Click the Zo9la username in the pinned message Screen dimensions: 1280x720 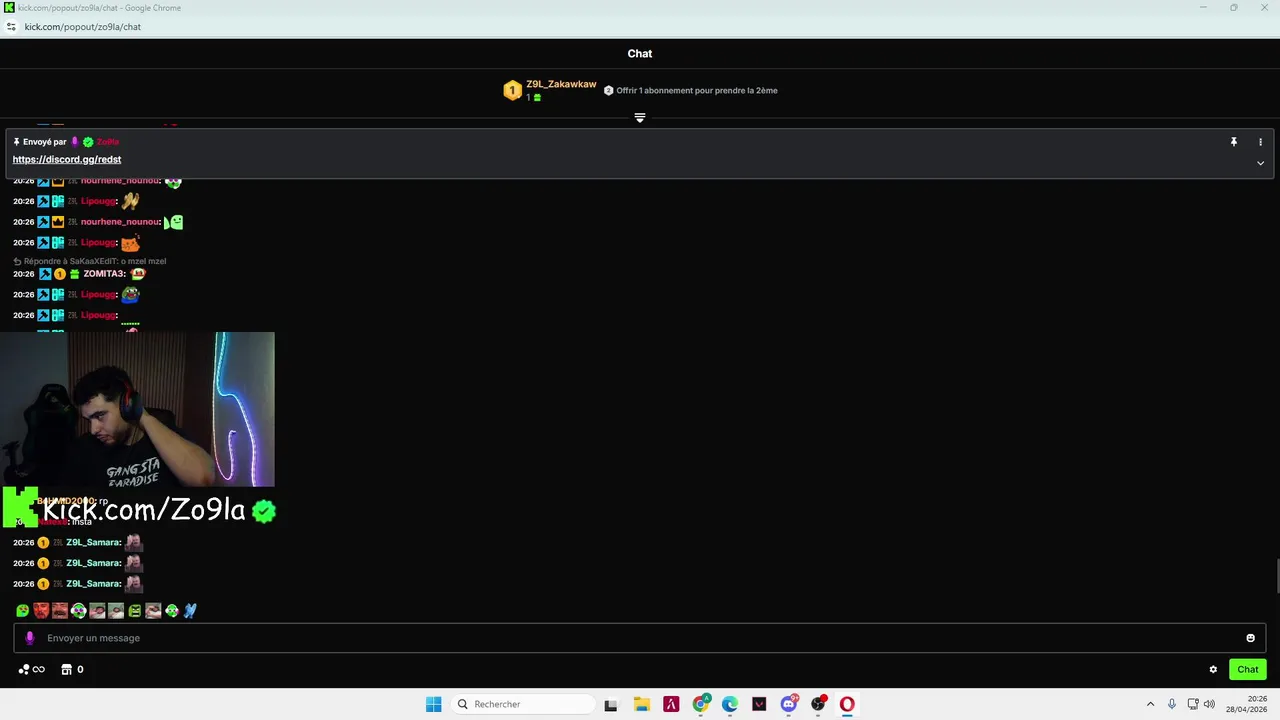tap(107, 142)
